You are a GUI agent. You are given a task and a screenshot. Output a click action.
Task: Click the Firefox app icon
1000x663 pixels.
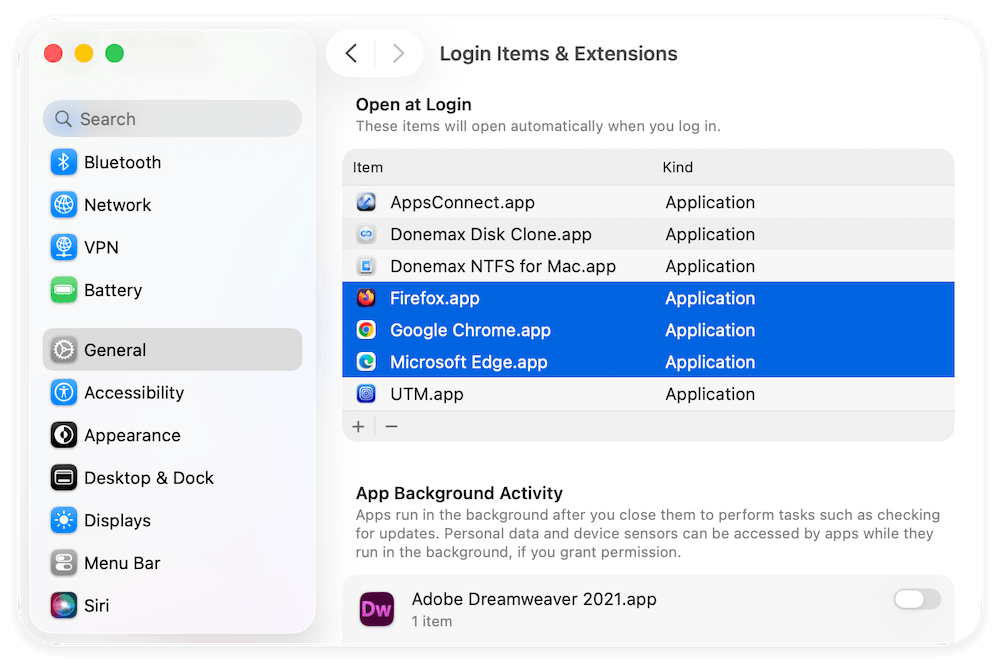point(366,298)
